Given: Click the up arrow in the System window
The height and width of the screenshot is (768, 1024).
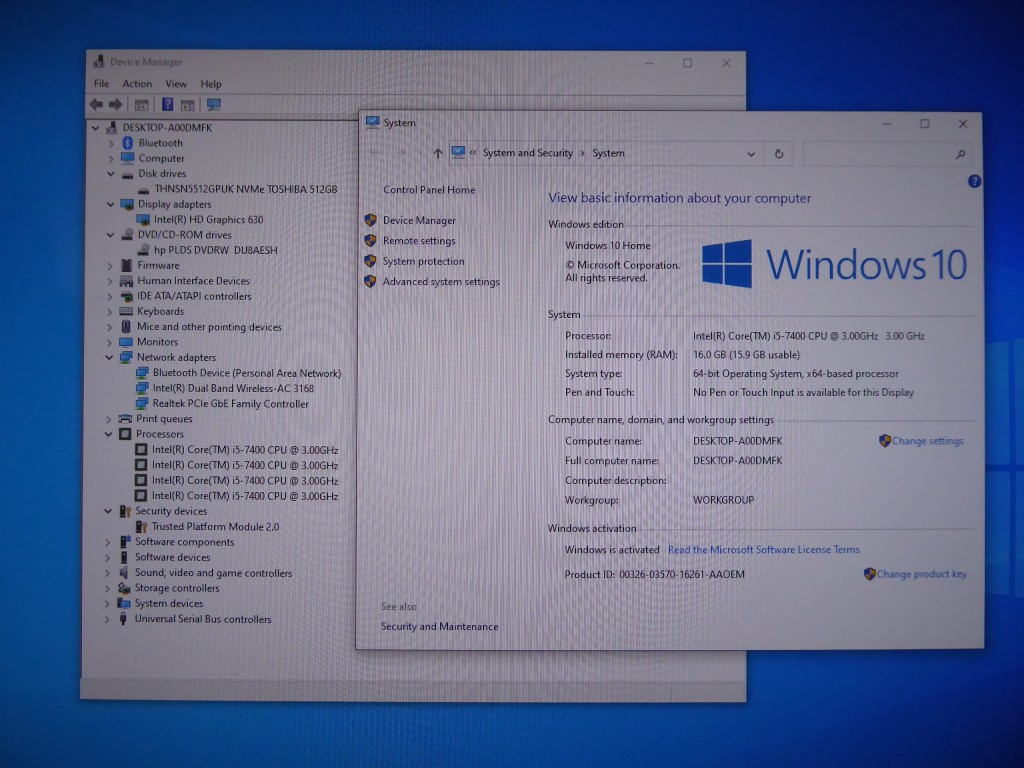Looking at the screenshot, I should [438, 153].
